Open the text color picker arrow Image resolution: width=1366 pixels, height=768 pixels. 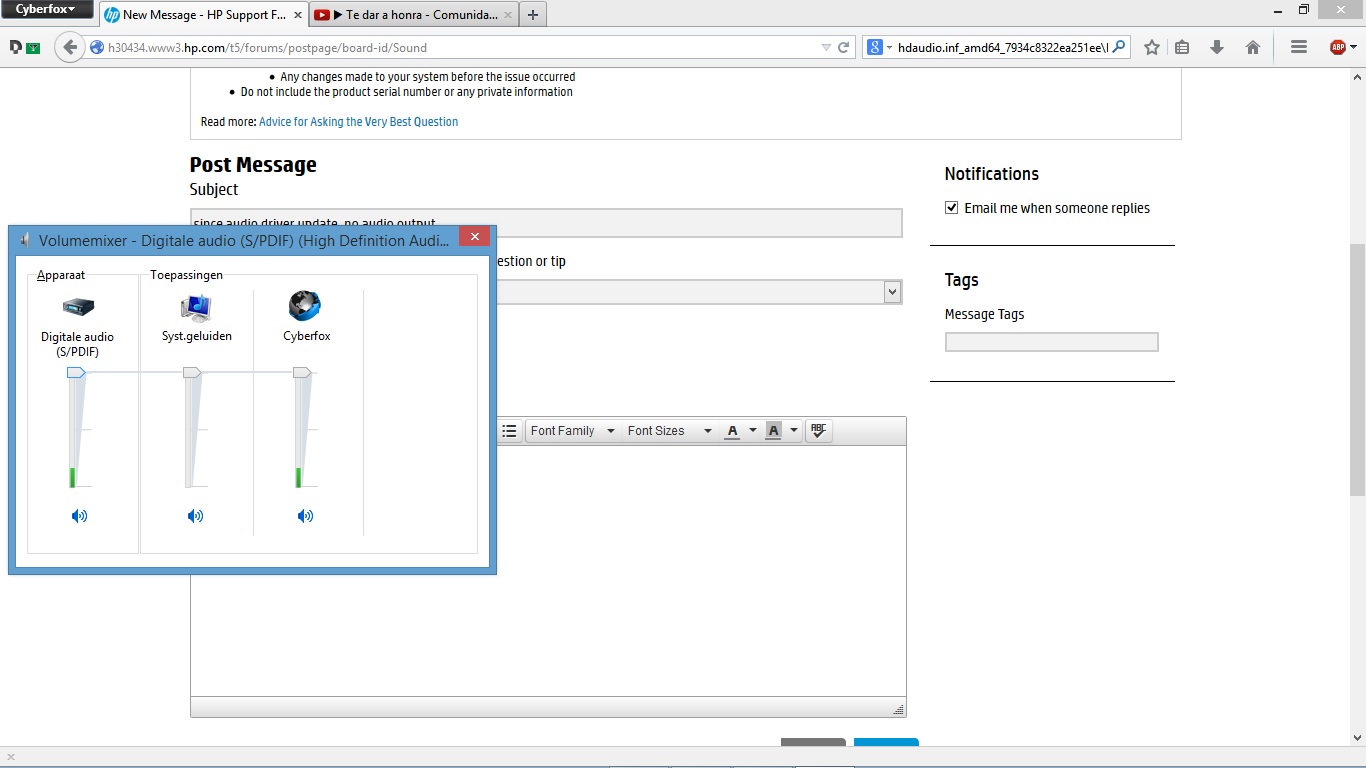[x=753, y=431]
